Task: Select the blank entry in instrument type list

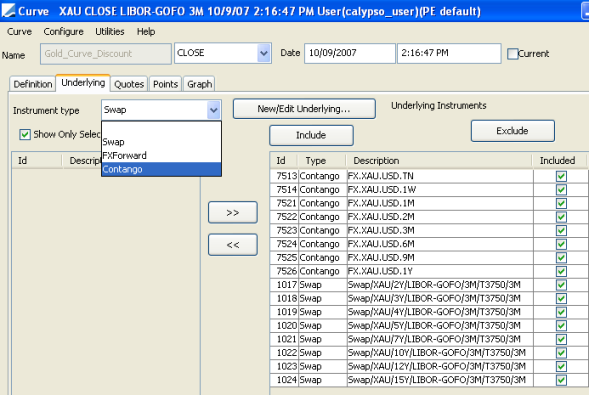Action: 161,128
